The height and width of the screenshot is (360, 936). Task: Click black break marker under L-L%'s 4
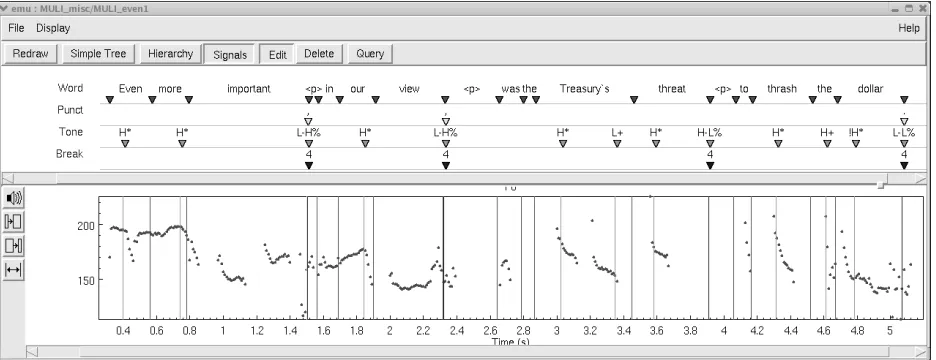904,165
